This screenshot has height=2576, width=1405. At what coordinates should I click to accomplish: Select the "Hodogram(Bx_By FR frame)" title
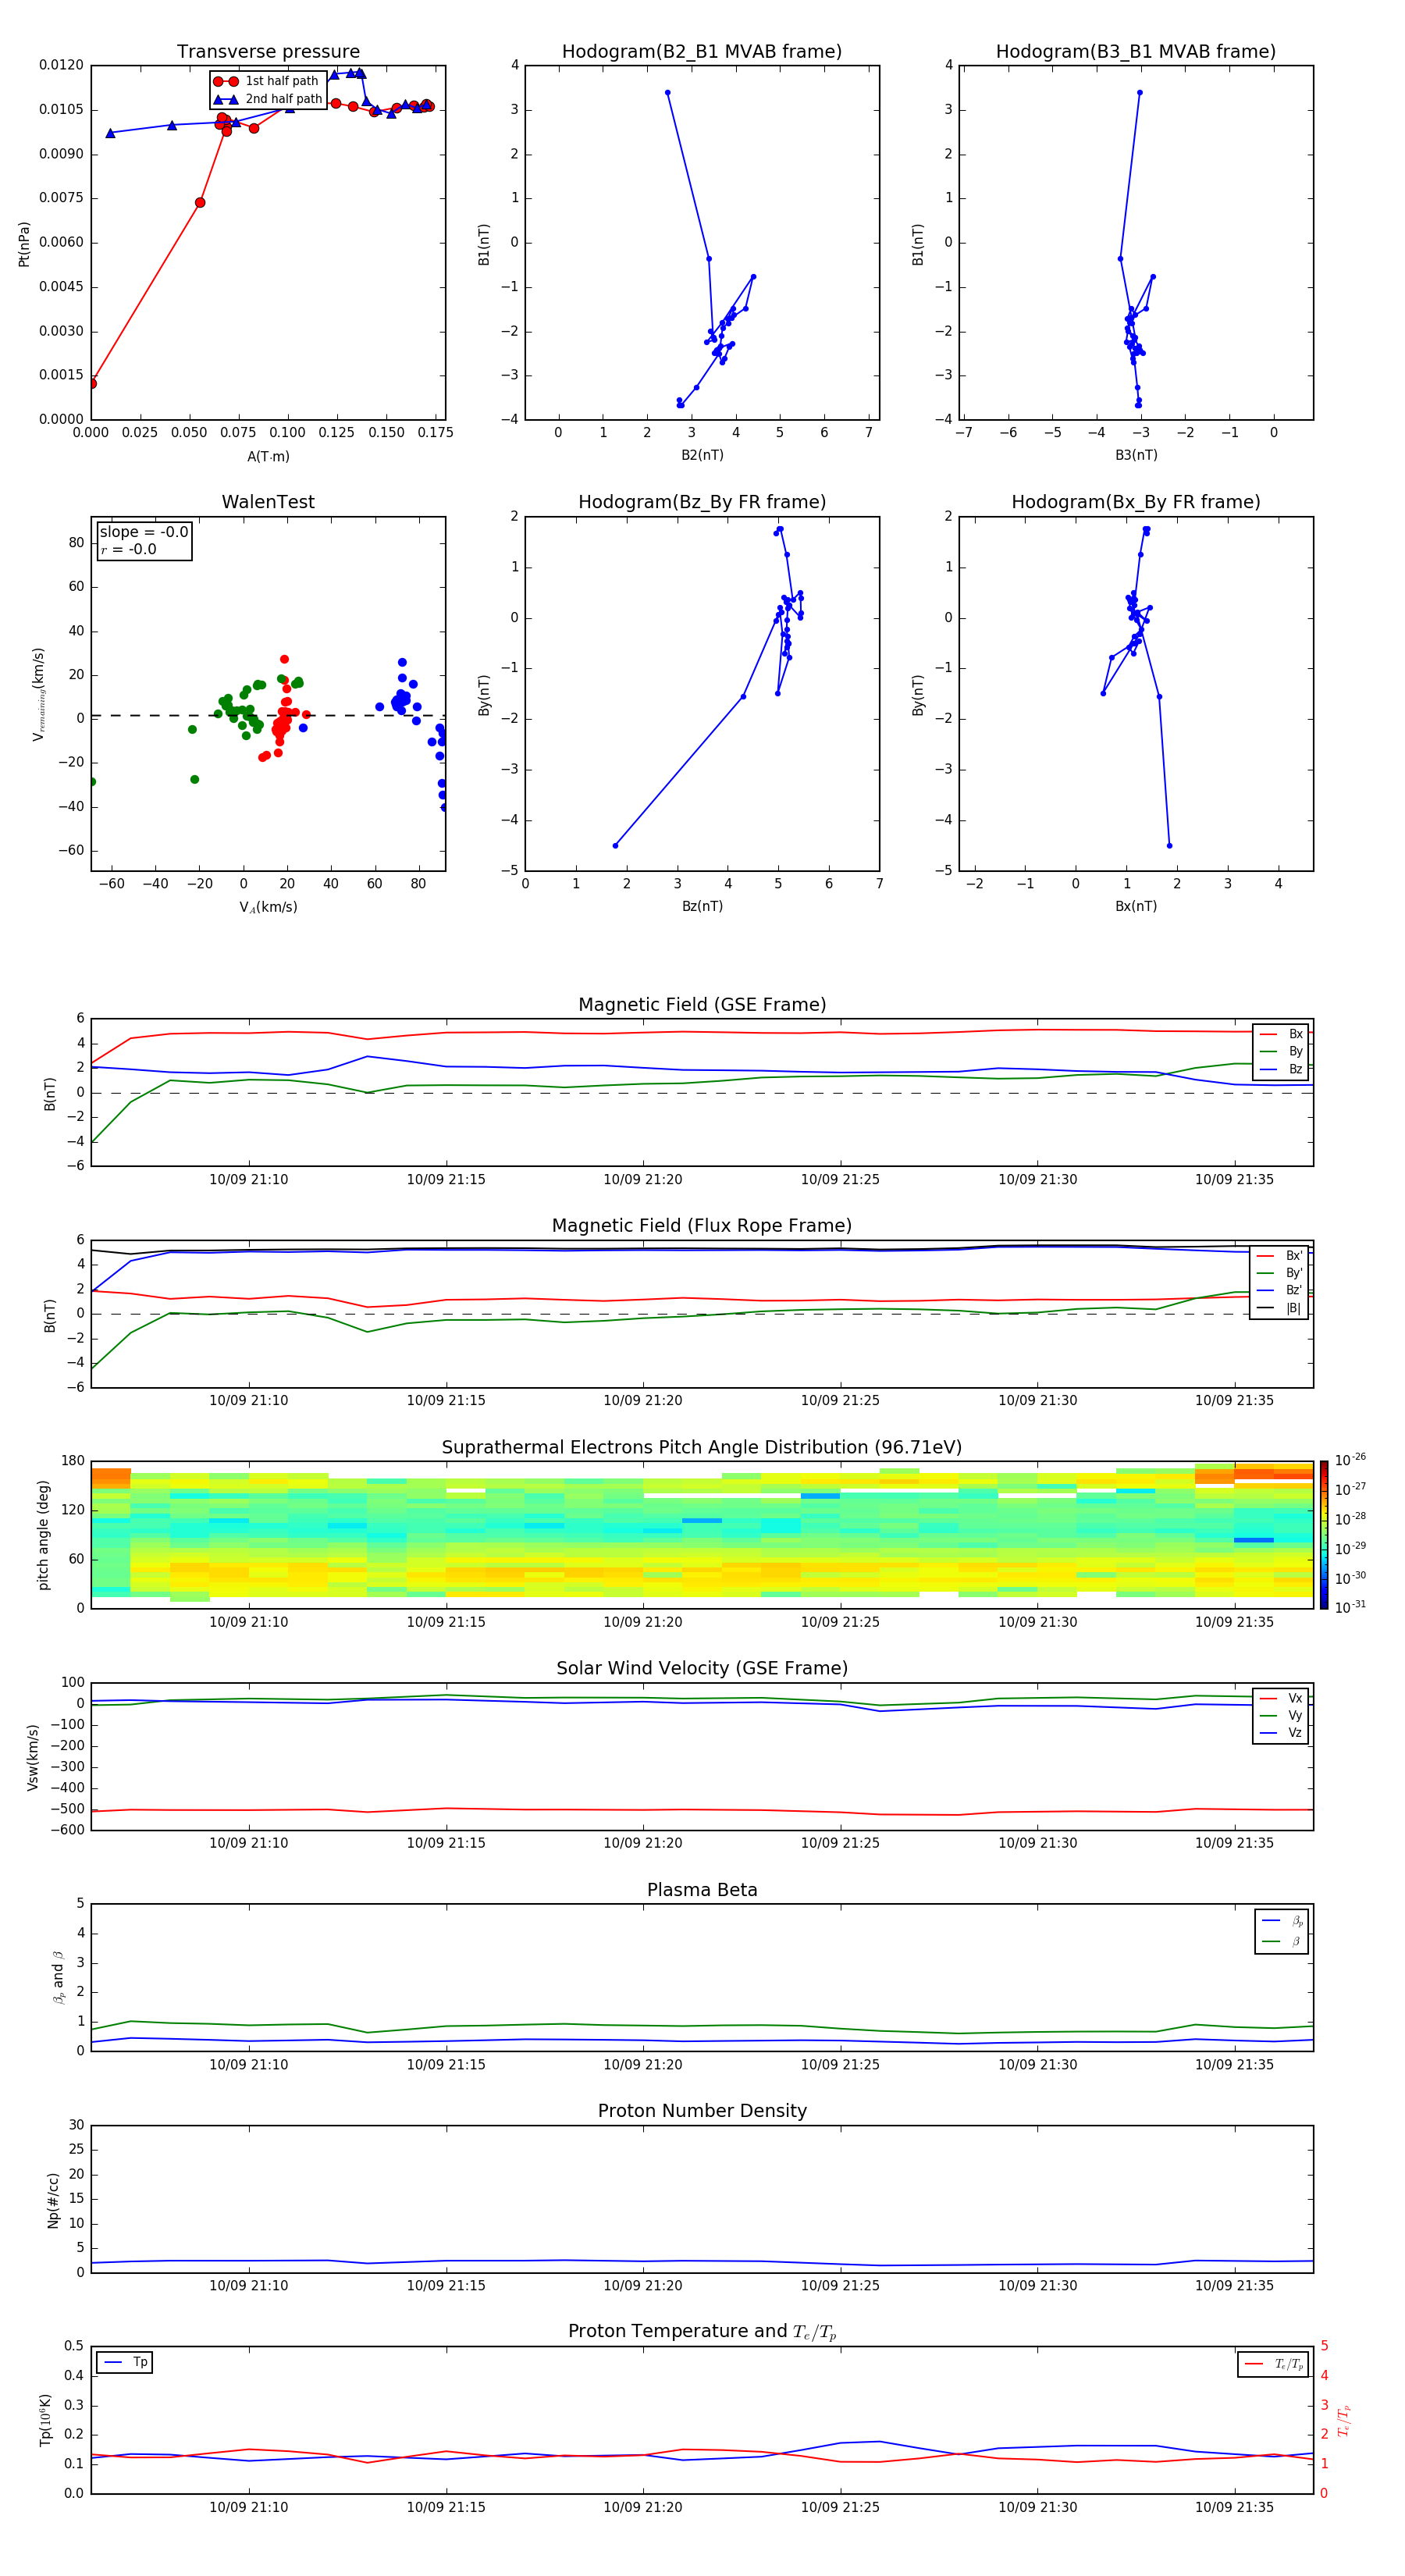(1136, 502)
